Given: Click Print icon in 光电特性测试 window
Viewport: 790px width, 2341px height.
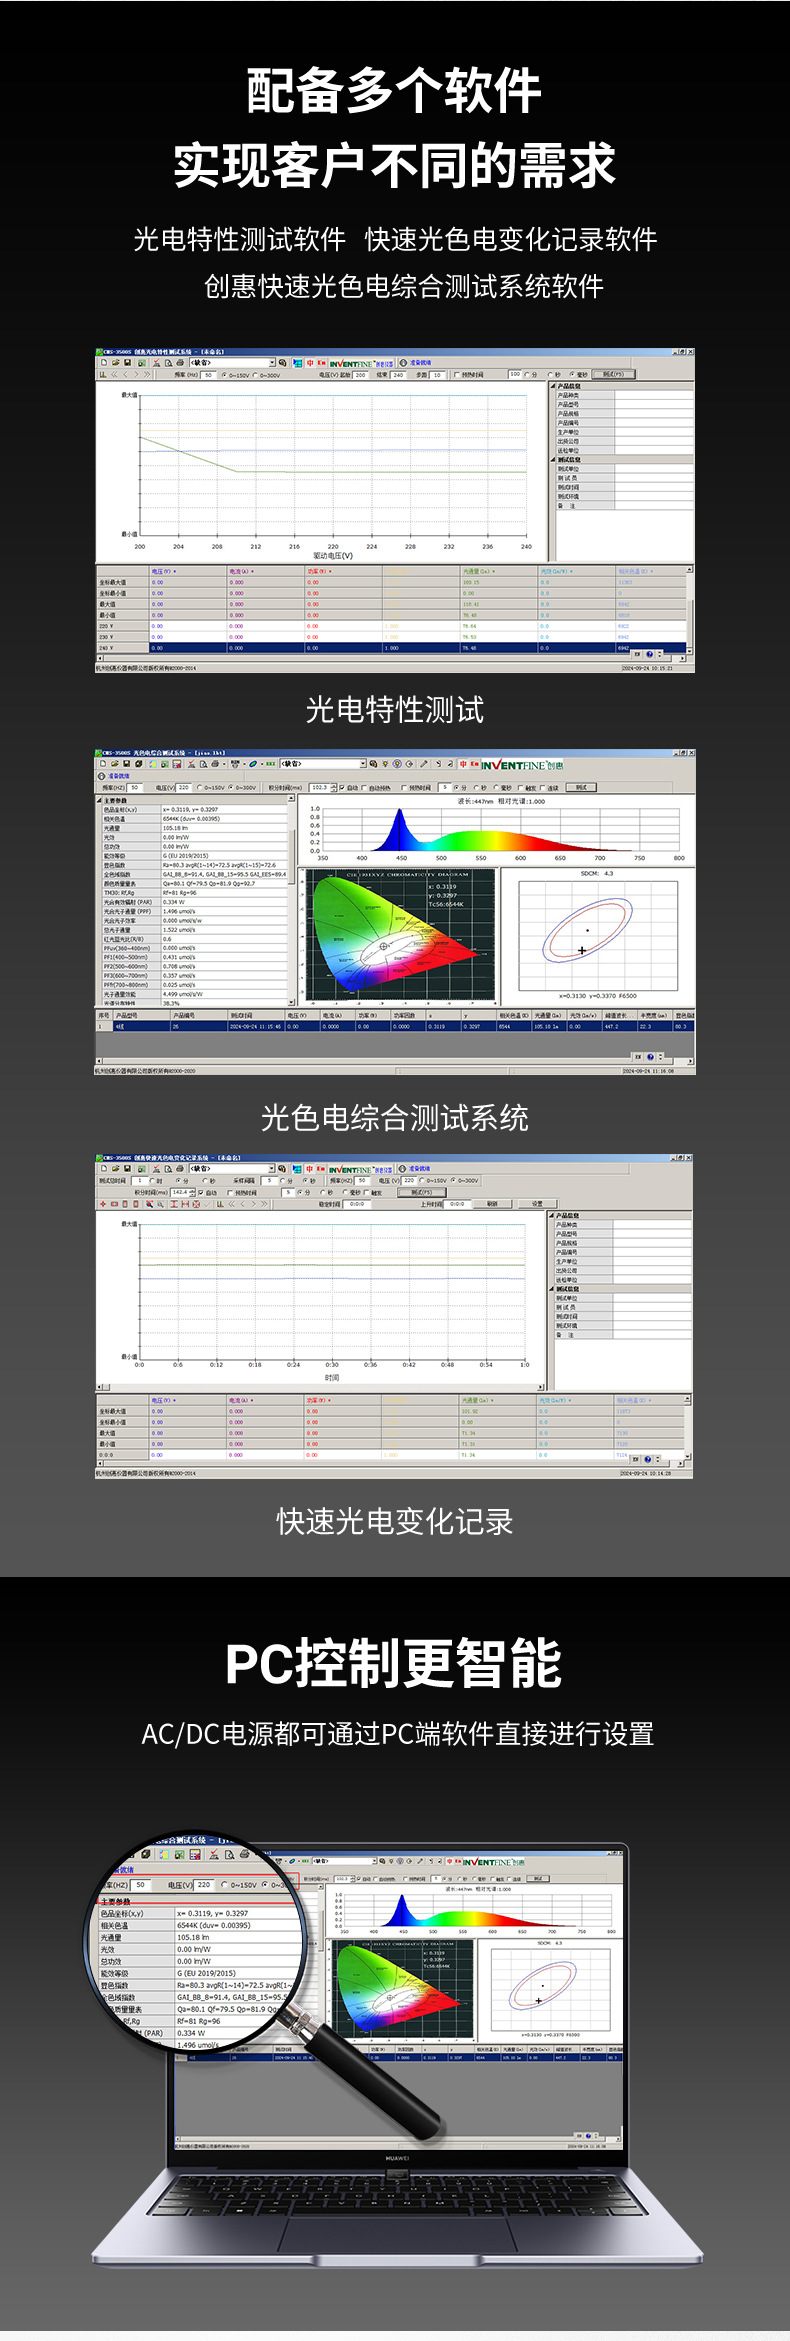Looking at the screenshot, I should pyautogui.click(x=180, y=362).
